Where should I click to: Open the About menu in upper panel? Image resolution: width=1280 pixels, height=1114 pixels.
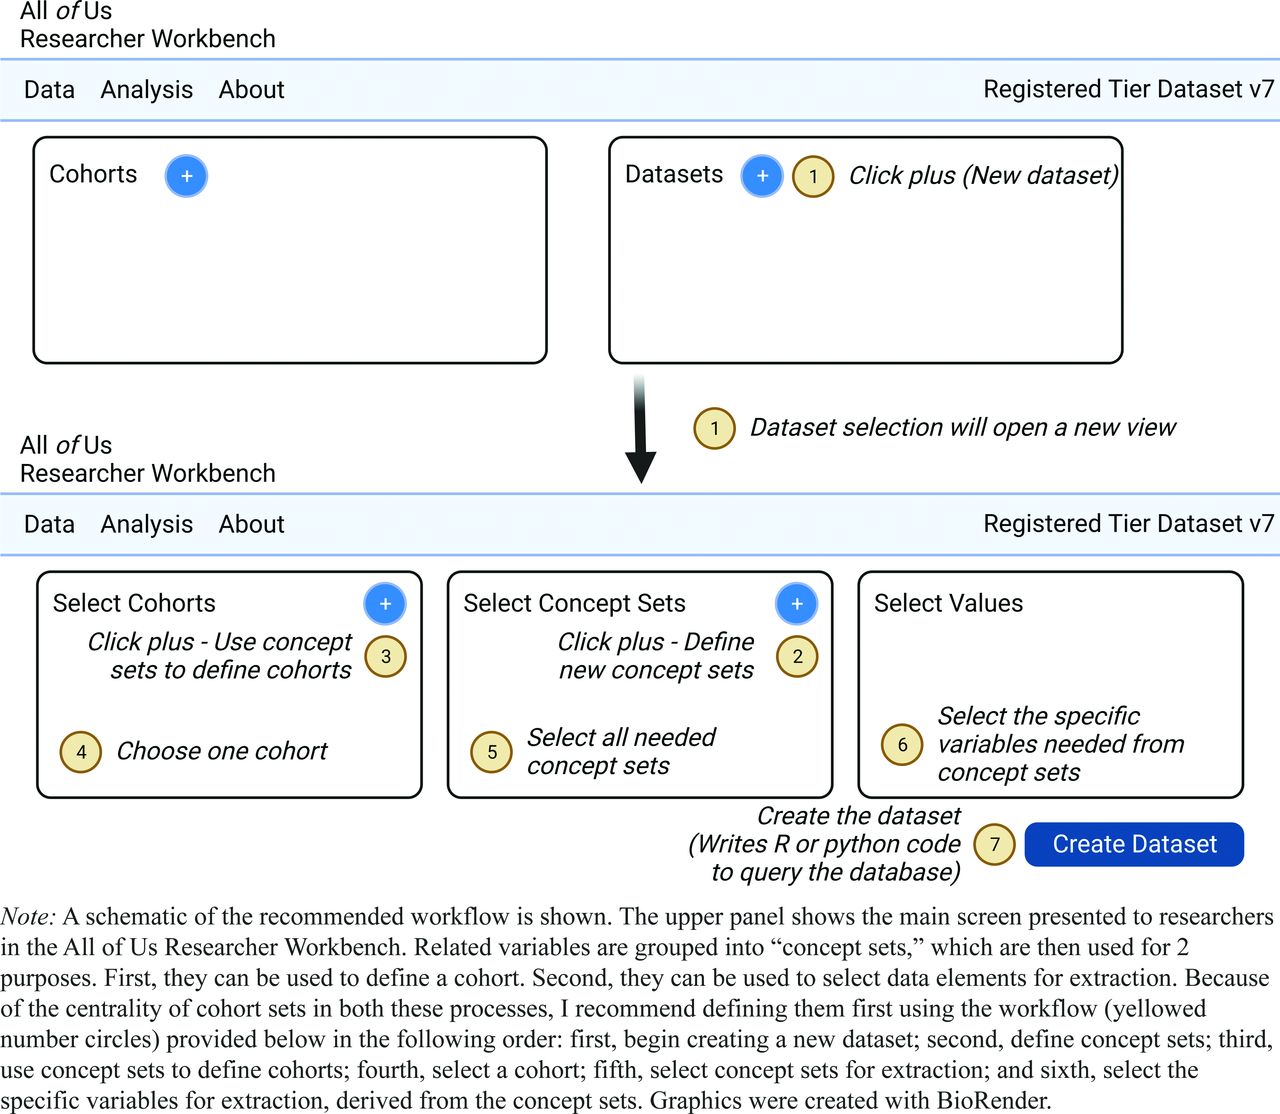(252, 89)
